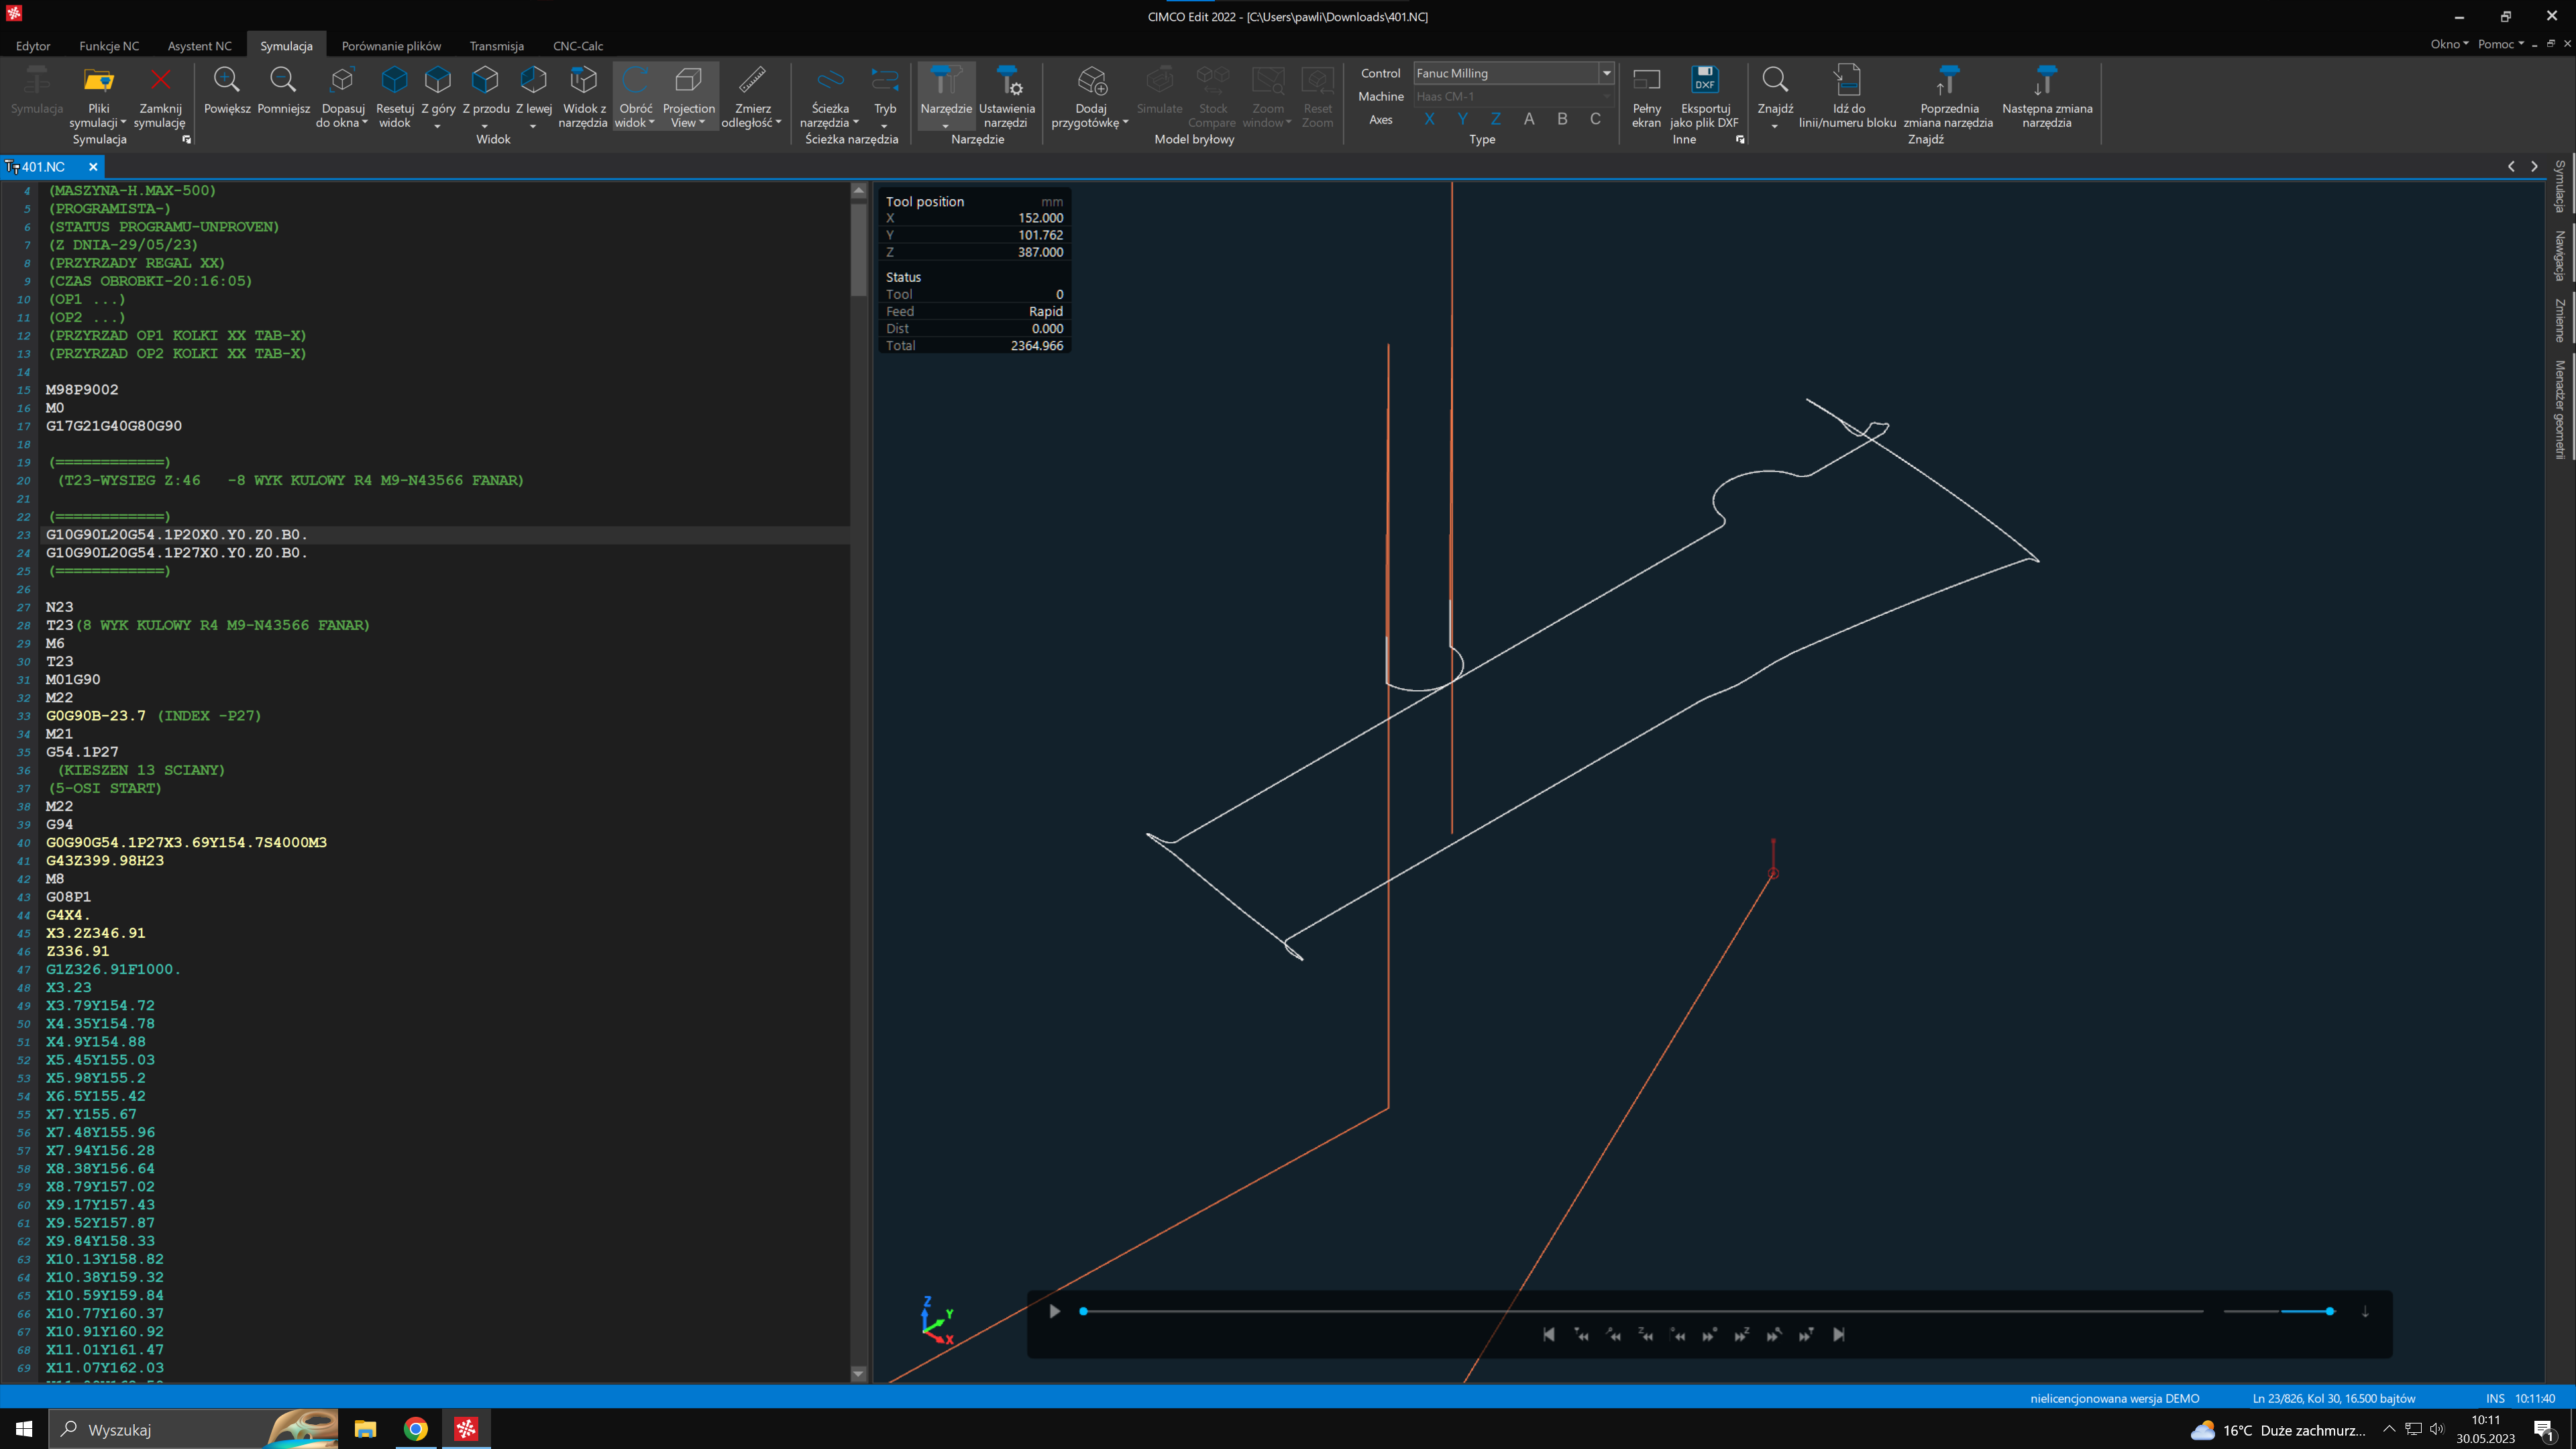Open the Tryb mode dropdown
Image resolution: width=2576 pixels, height=1449 pixels.
click(x=884, y=126)
